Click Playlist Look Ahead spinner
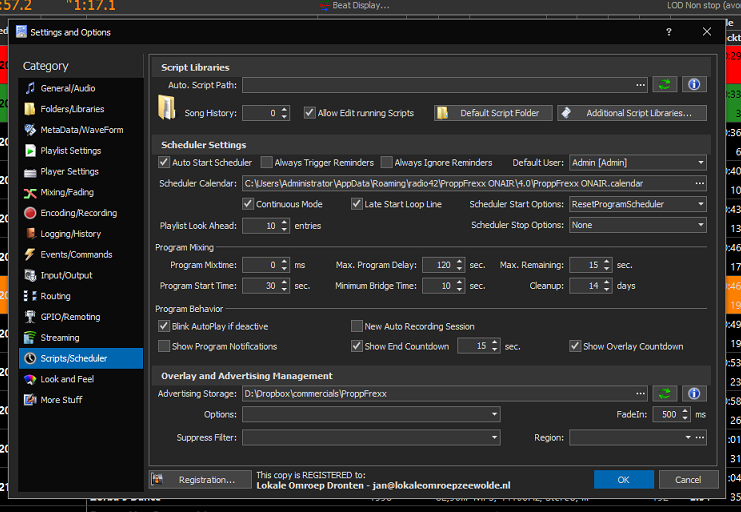Viewport: 741px width, 512px height. pyautogui.click(x=266, y=226)
